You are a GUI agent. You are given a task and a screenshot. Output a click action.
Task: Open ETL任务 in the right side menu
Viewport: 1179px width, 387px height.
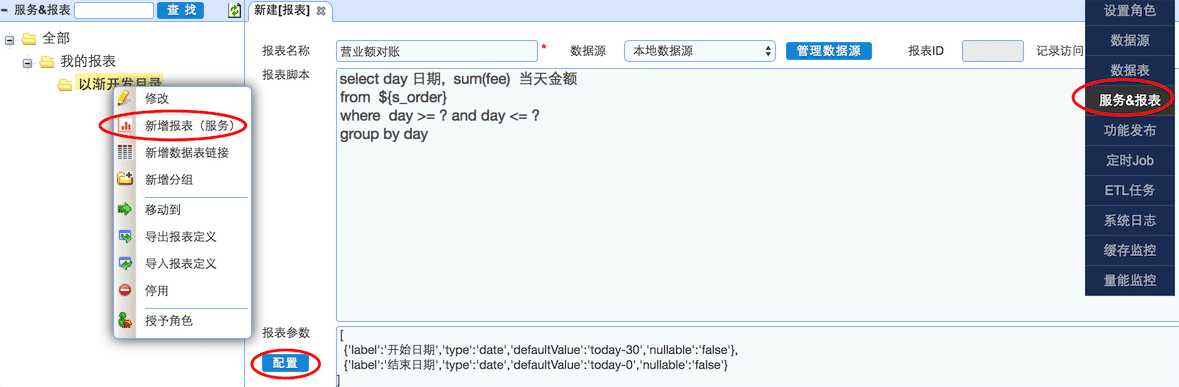[x=1130, y=190]
